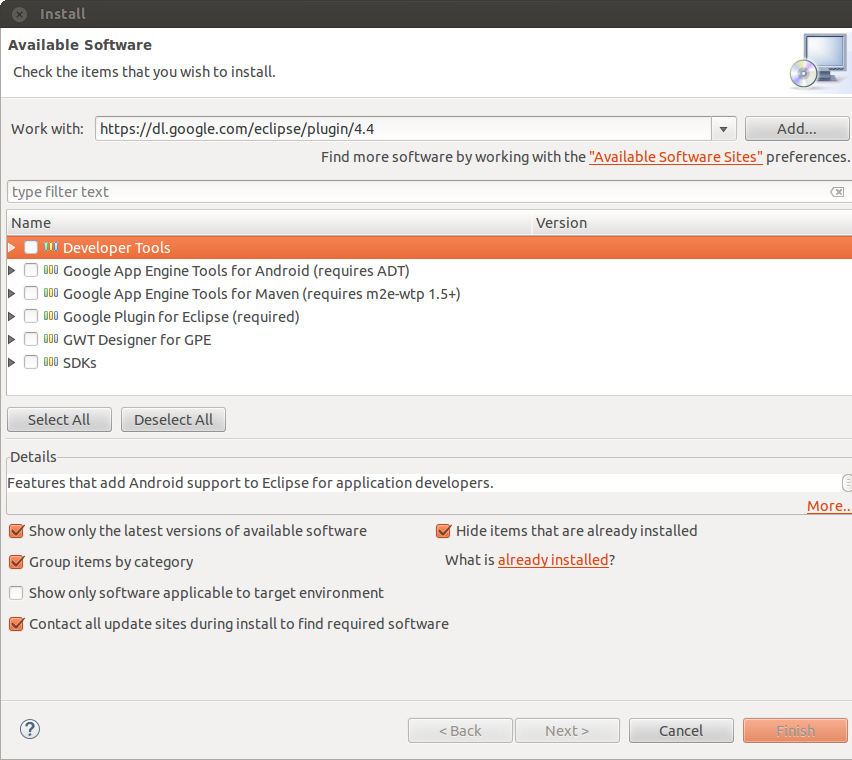The image size is (852, 760).
Task: Click the help question mark icon
Action: tap(30, 730)
